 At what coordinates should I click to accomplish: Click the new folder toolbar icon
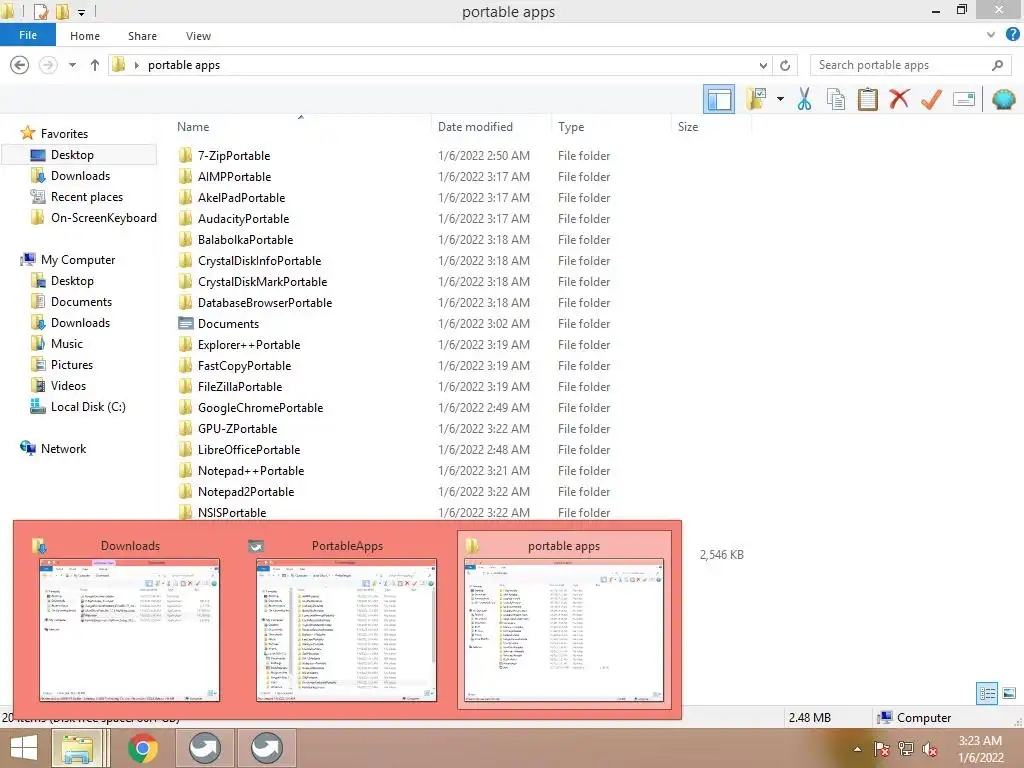pyautogui.click(x=756, y=99)
